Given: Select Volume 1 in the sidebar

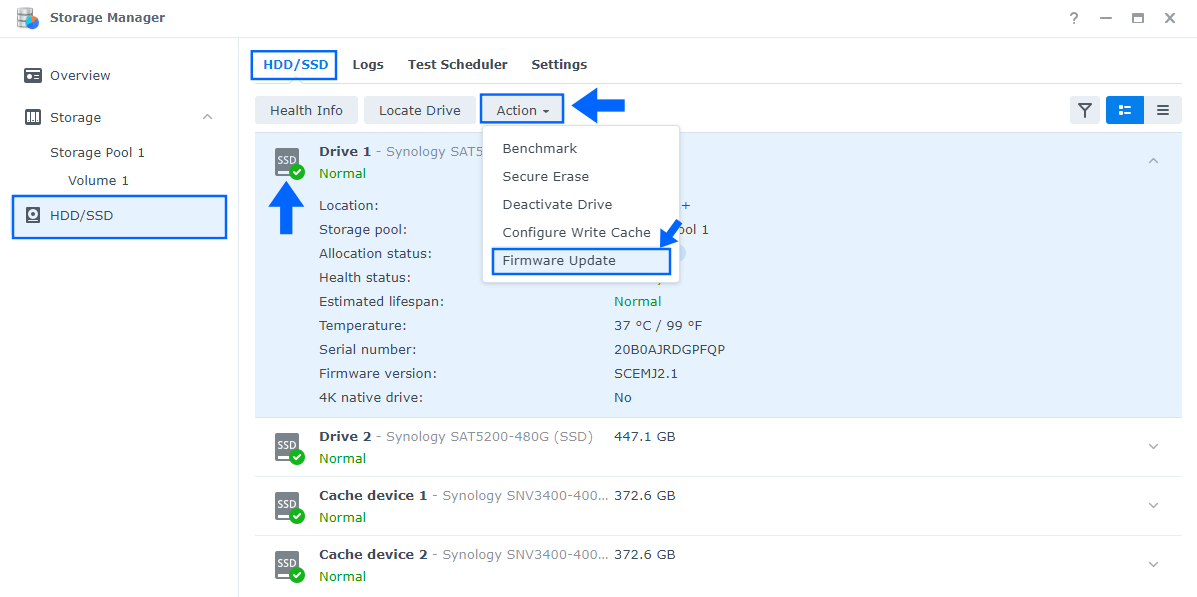Looking at the screenshot, I should (98, 180).
